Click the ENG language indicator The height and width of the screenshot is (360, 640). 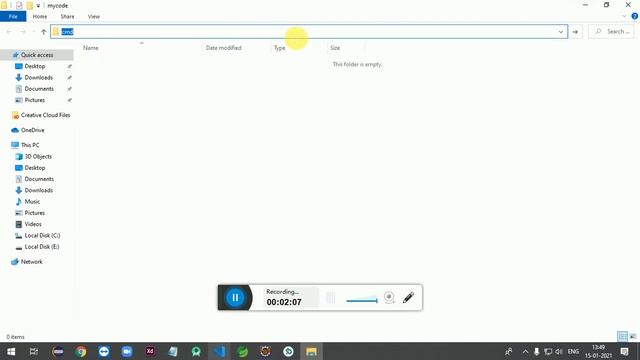(573, 351)
